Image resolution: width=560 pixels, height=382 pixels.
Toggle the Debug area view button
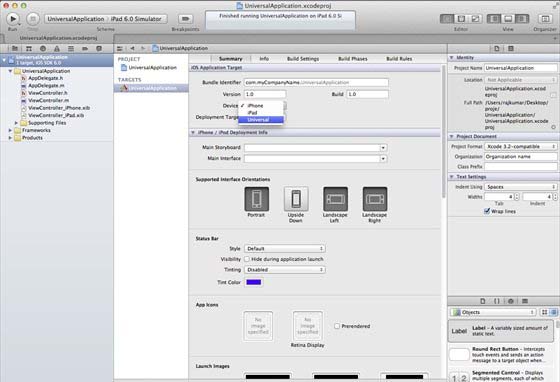pyautogui.click(x=508, y=19)
